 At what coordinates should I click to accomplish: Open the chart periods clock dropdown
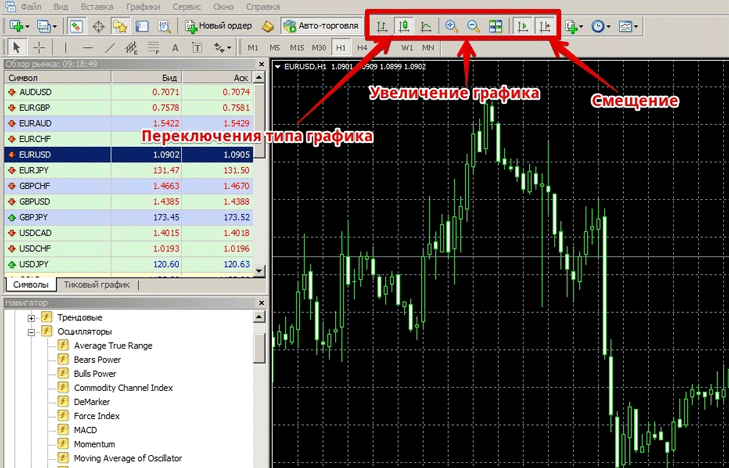click(601, 27)
